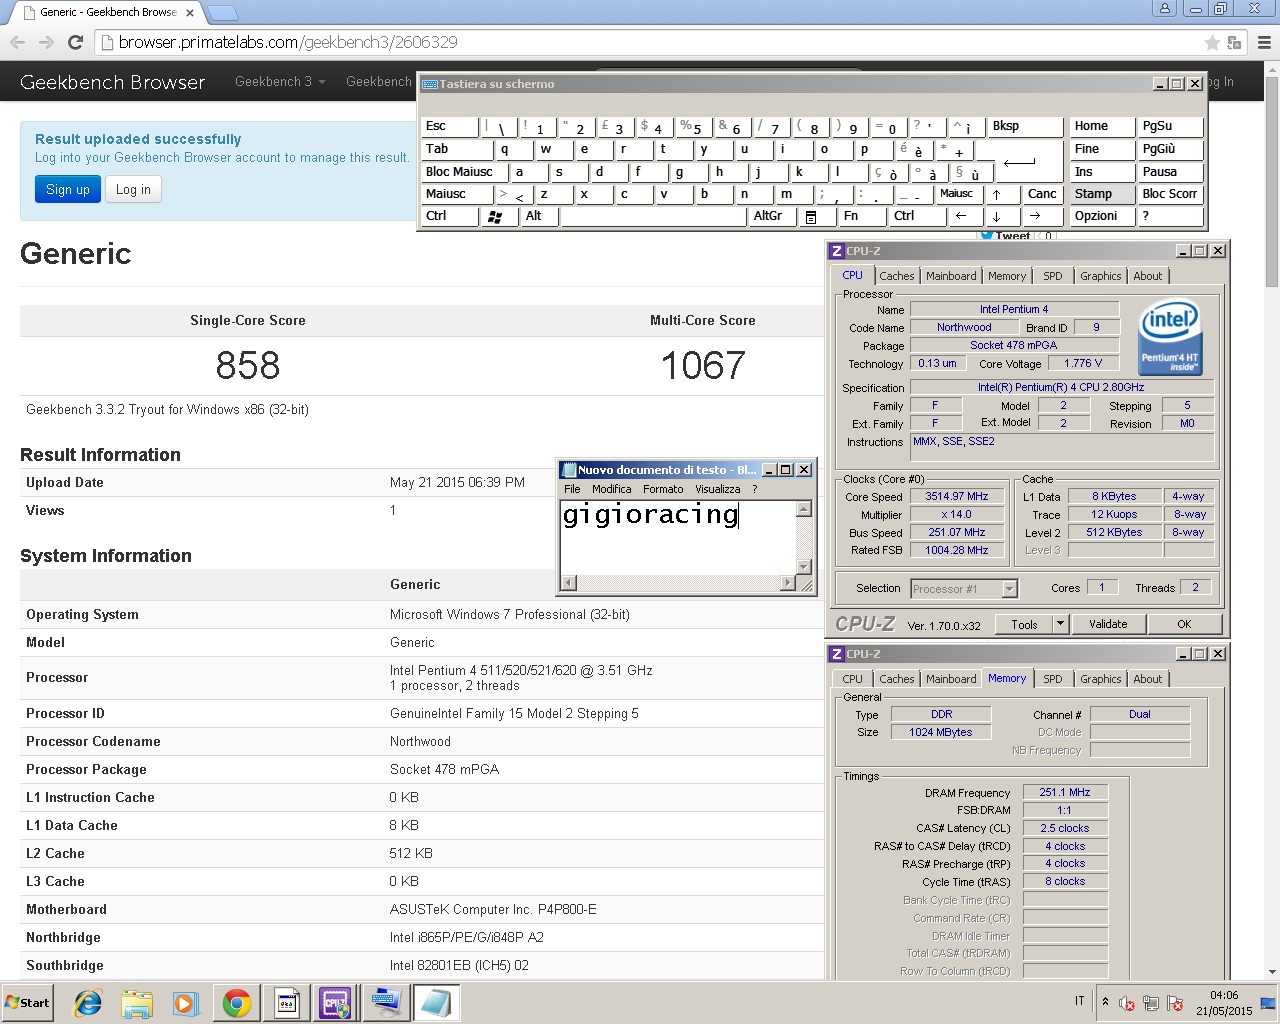Open the Caches tab in the top CPU-Z window
The height and width of the screenshot is (1024, 1280).
(897, 276)
